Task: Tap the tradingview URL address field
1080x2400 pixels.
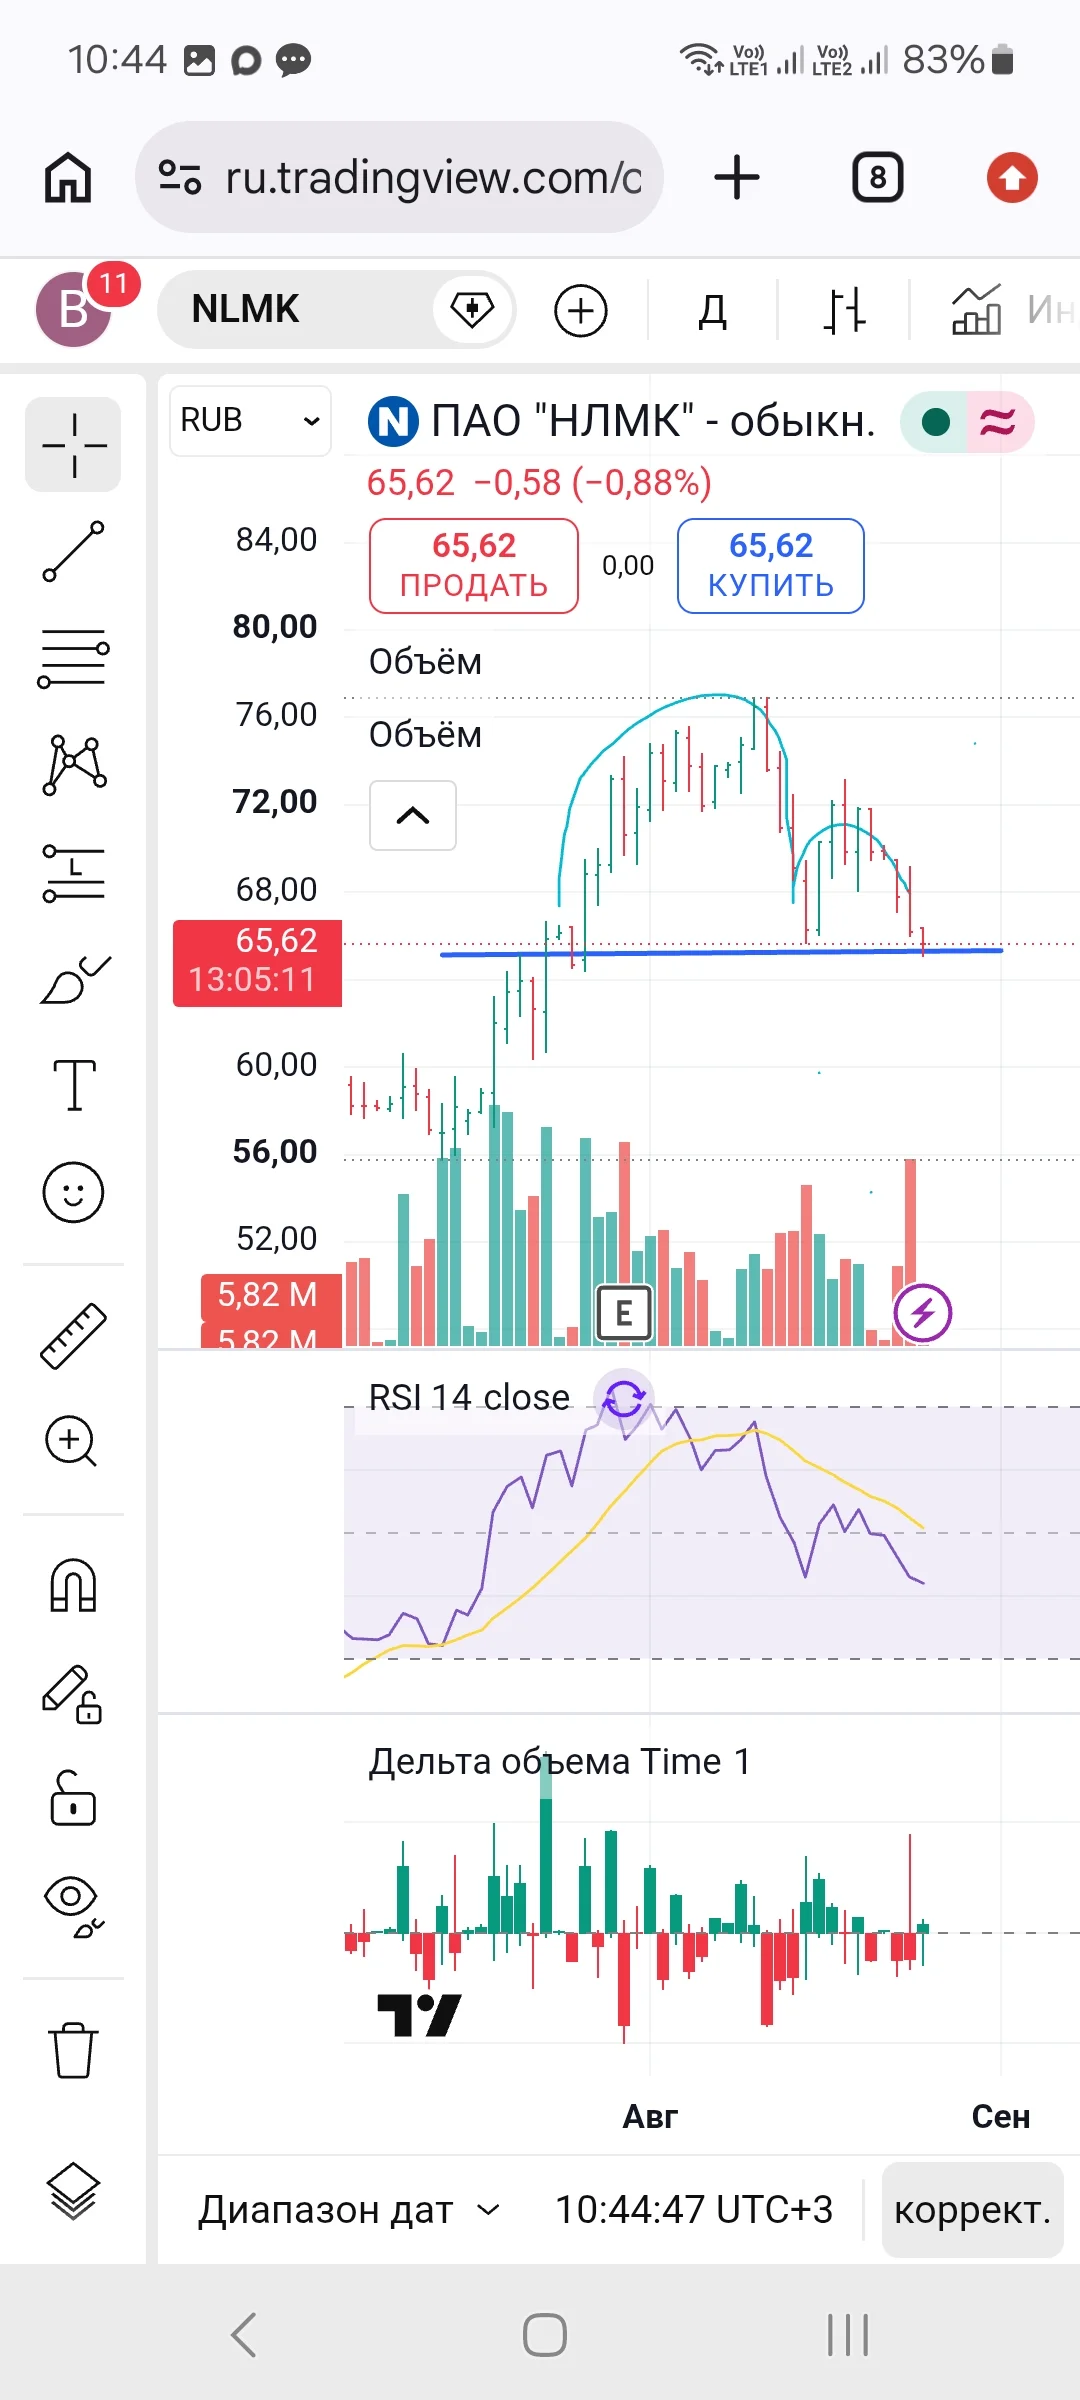Action: [400, 177]
